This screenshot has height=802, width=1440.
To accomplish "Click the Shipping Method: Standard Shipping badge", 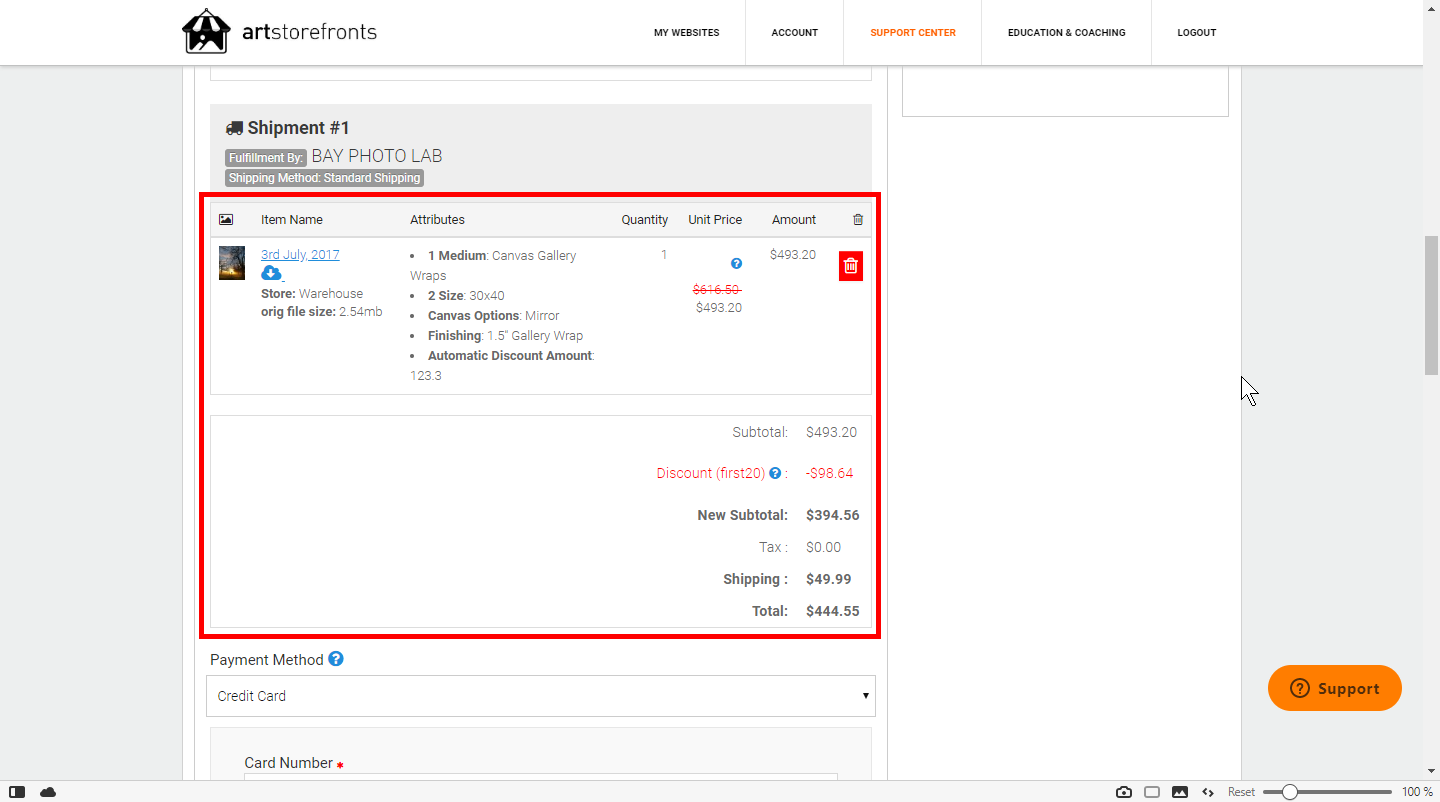I will point(324,178).
